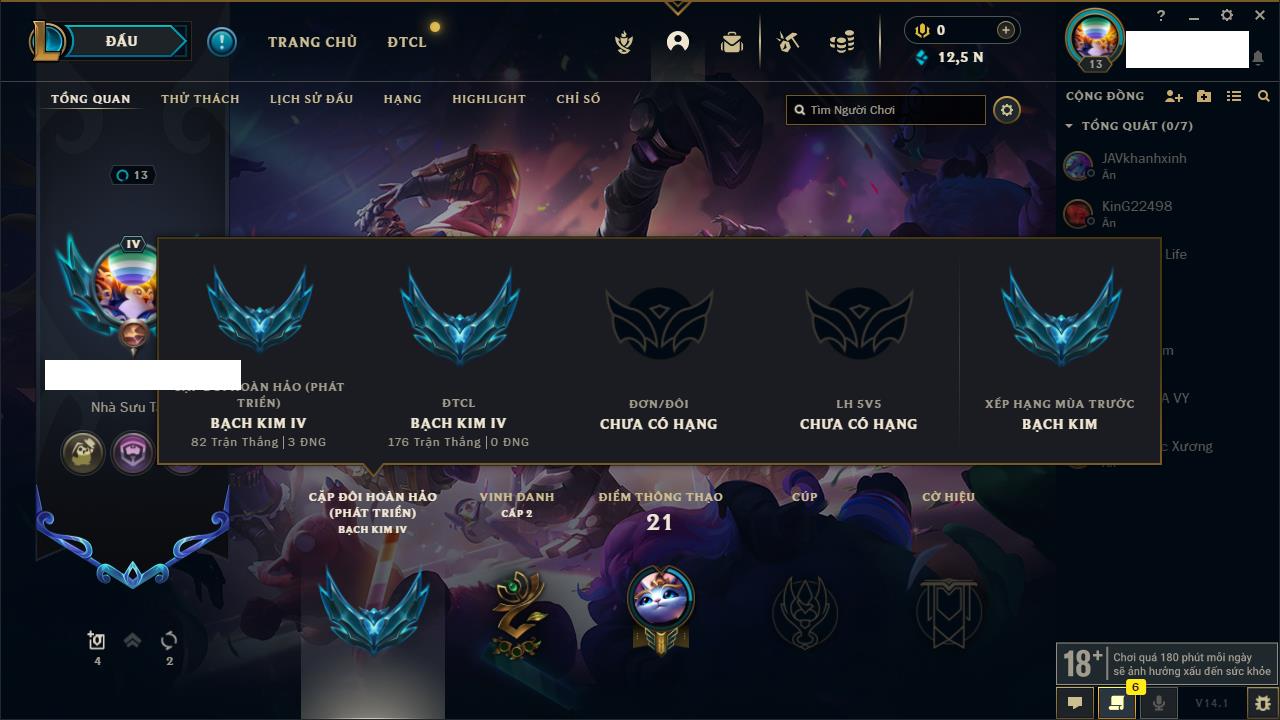Image resolution: width=1280 pixels, height=720 pixels.
Task: Open the Profile icon in top navigation
Action: (x=678, y=42)
